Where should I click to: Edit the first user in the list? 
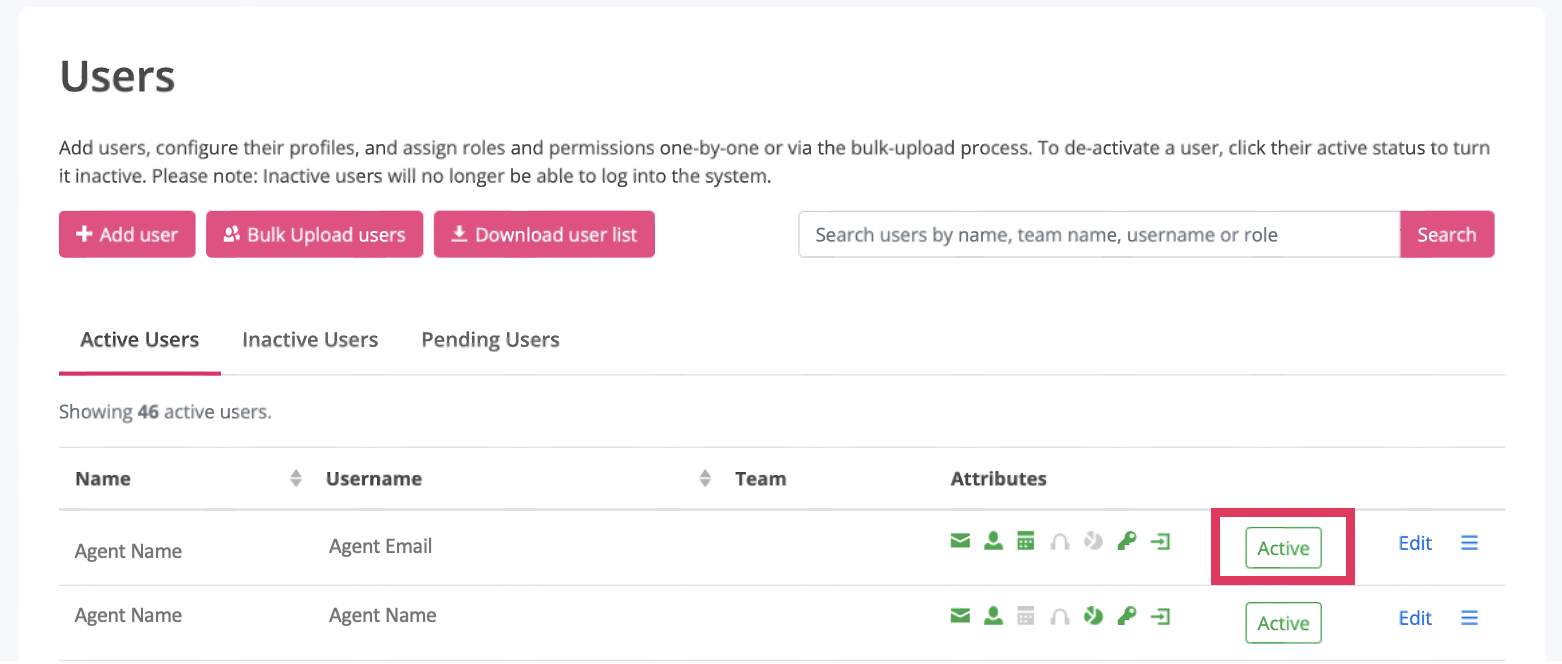[x=1415, y=543]
